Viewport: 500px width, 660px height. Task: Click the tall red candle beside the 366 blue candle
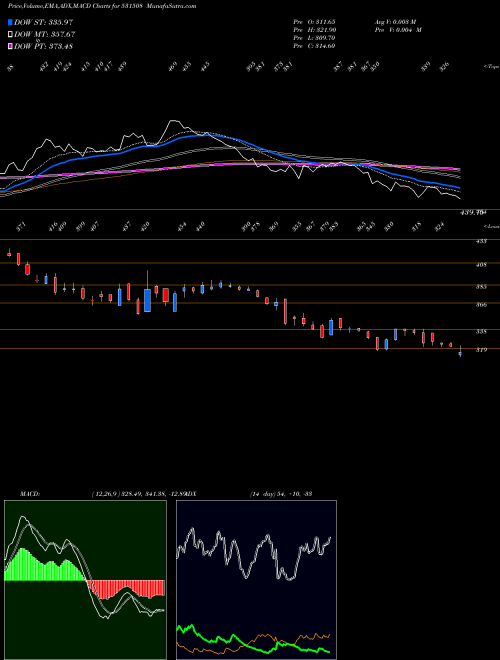pos(285,311)
